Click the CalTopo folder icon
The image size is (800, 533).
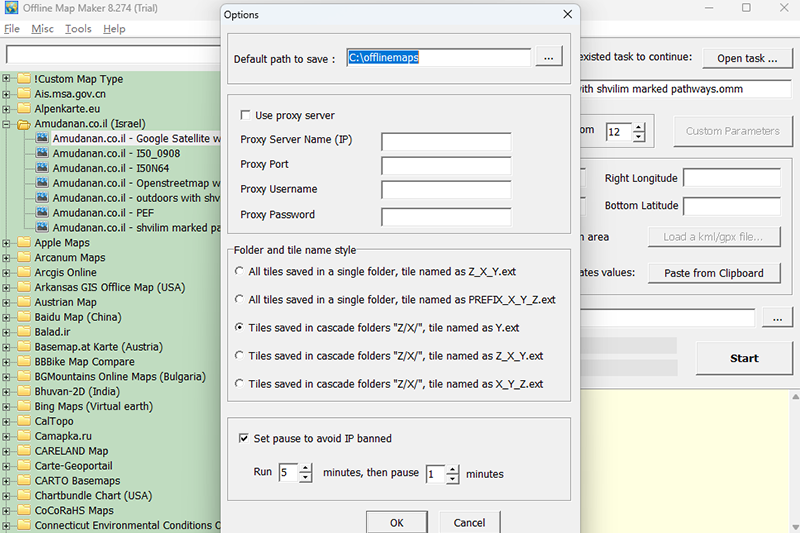(23, 421)
